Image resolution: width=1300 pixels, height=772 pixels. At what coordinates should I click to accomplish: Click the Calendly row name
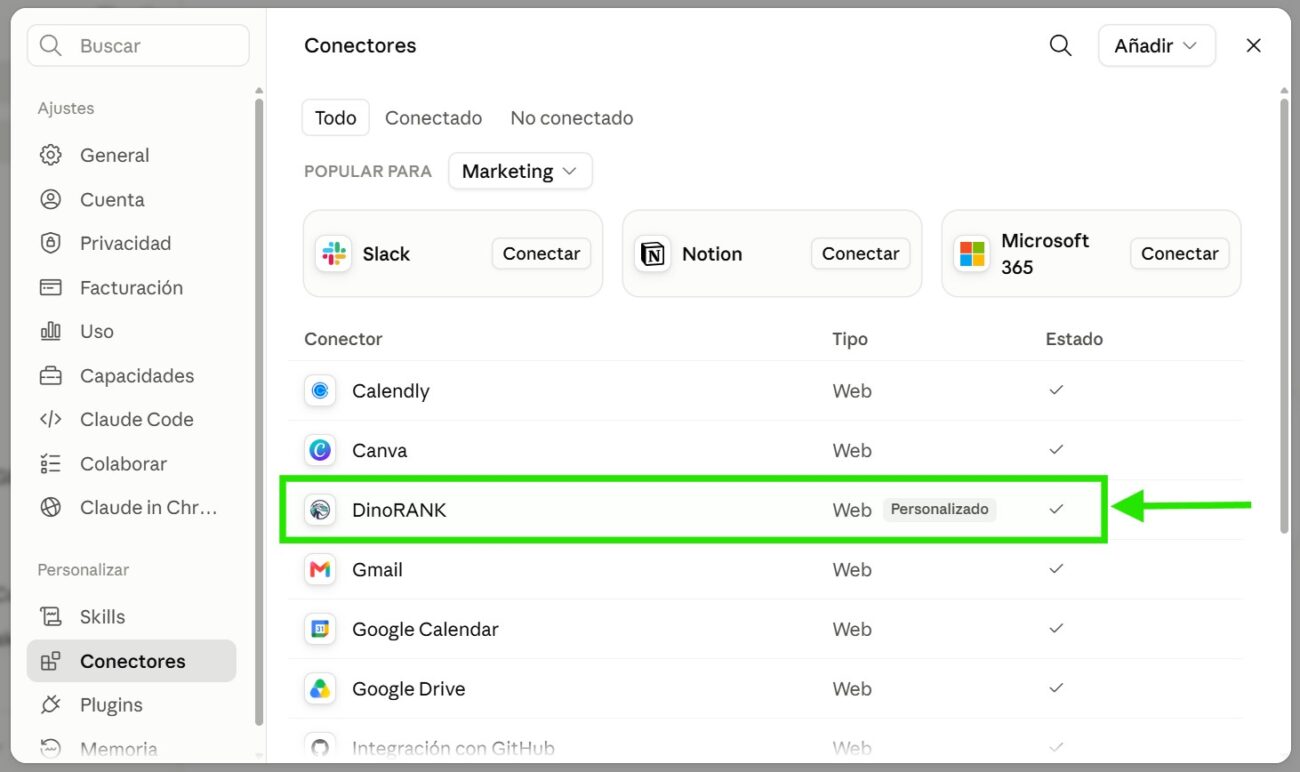(x=390, y=391)
